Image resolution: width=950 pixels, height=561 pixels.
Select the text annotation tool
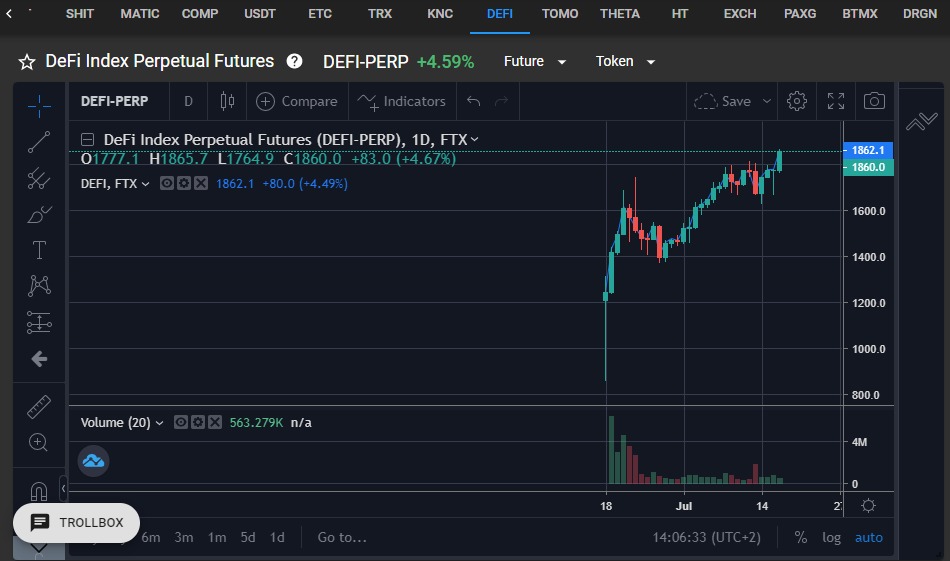(x=39, y=250)
